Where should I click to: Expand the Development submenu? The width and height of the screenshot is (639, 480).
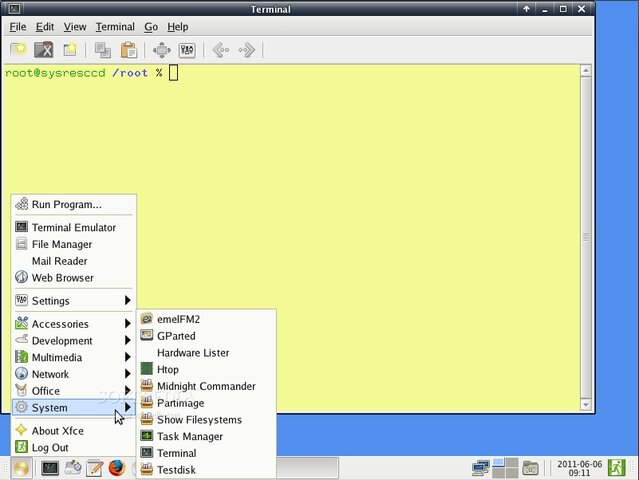[x=74, y=341]
